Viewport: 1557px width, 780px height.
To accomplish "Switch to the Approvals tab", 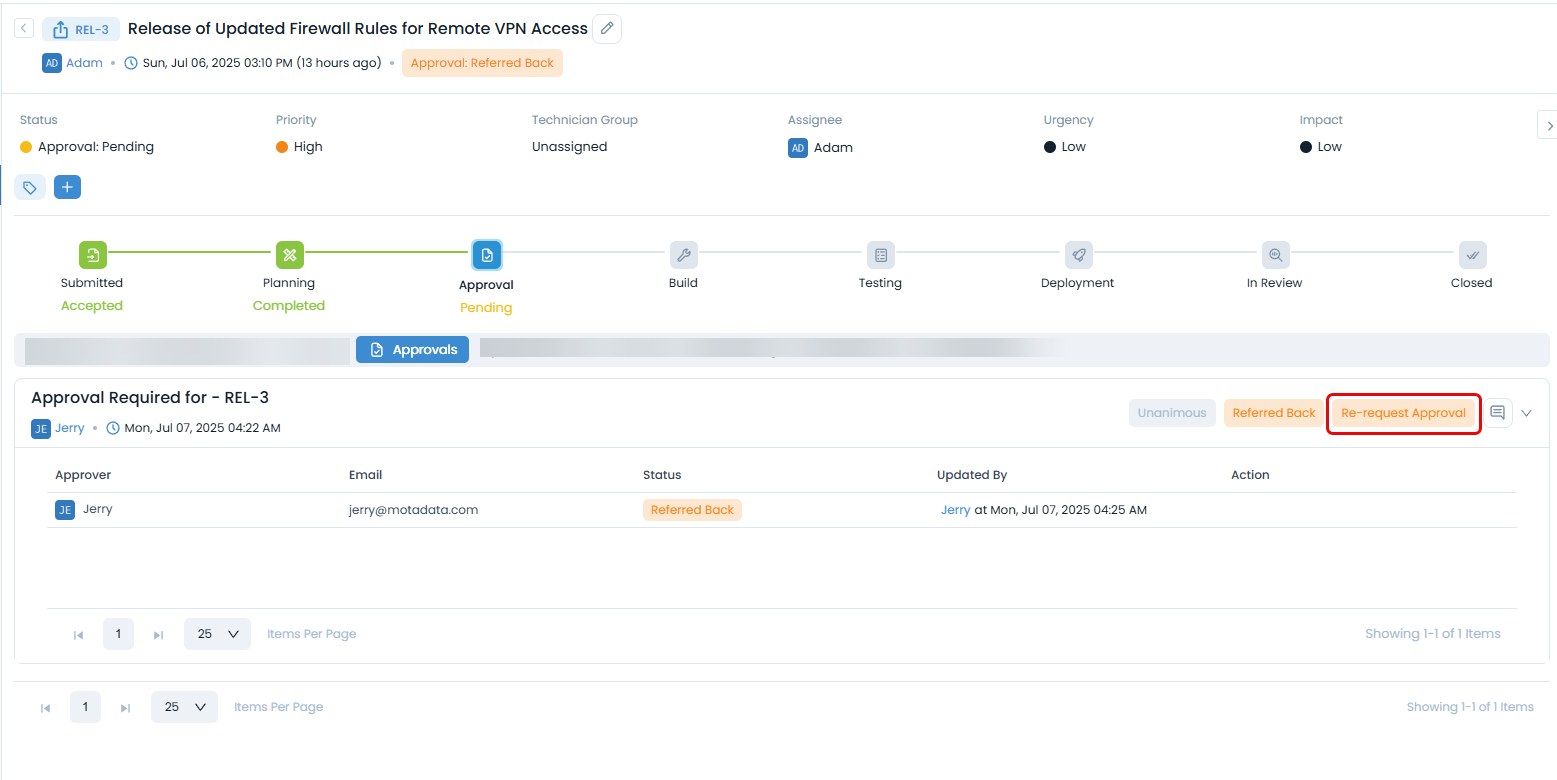I will click(x=412, y=350).
